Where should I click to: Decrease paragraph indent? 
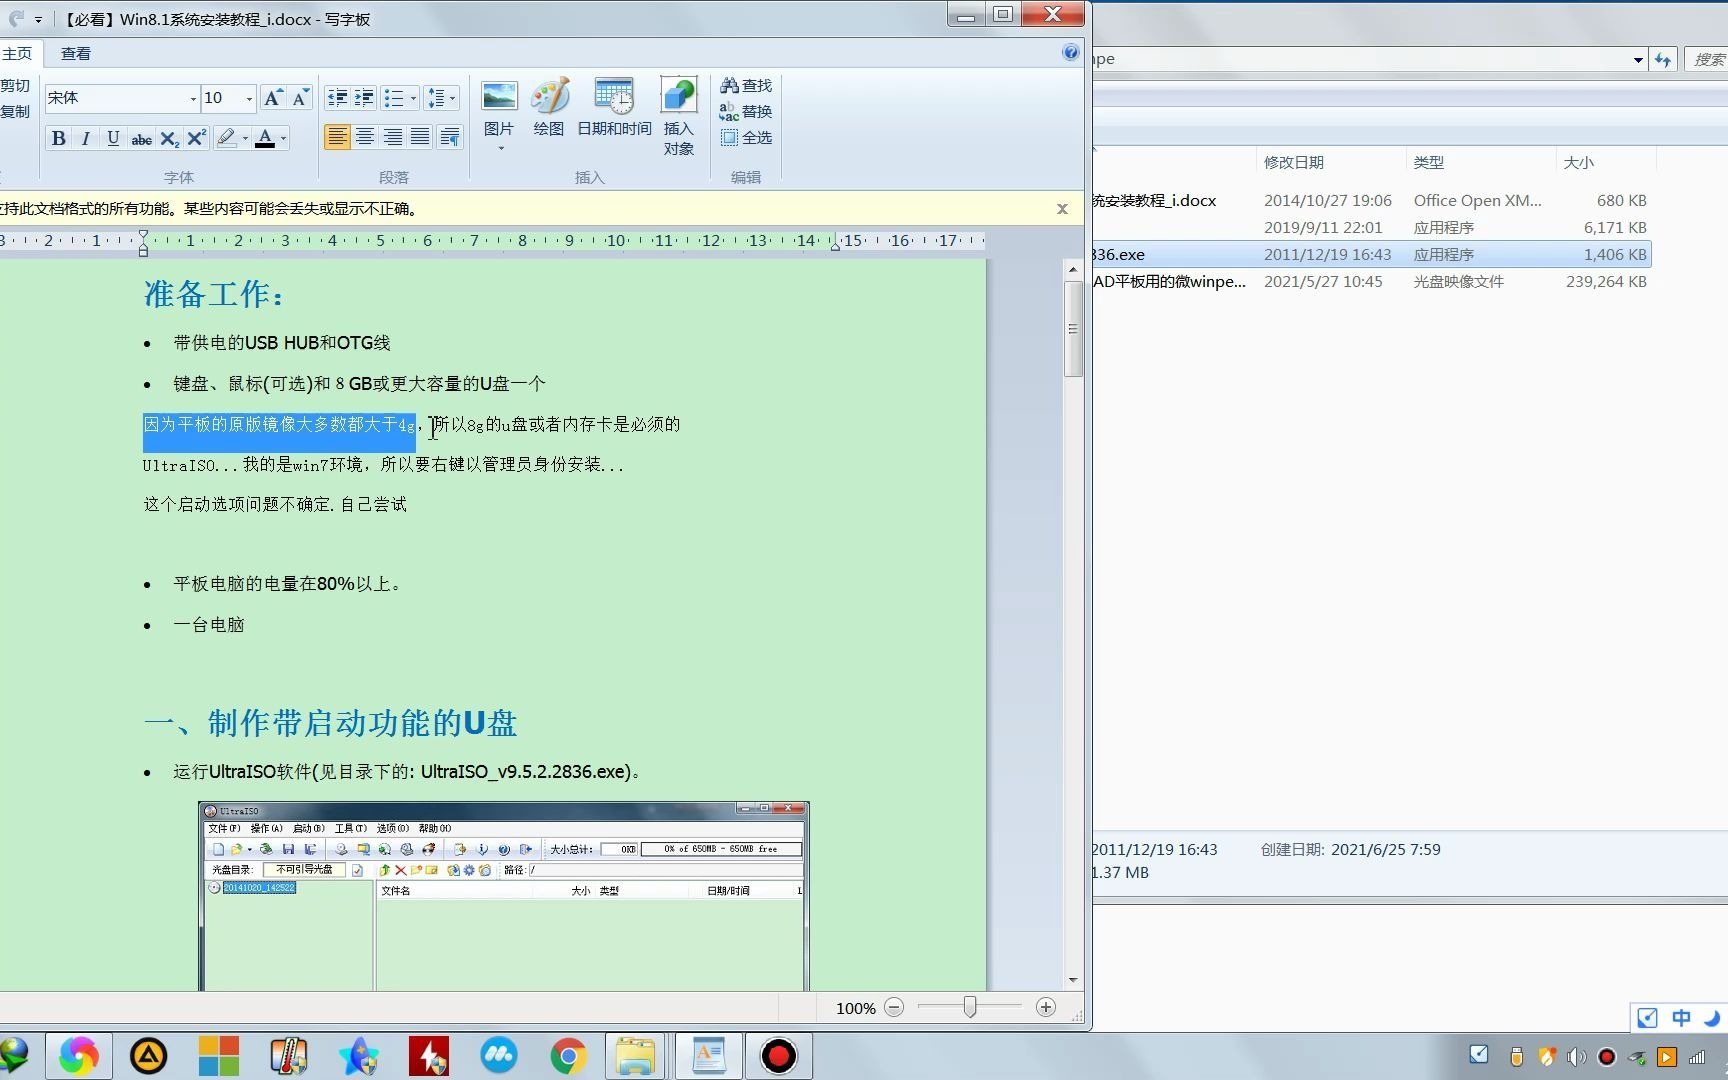pyautogui.click(x=337, y=98)
